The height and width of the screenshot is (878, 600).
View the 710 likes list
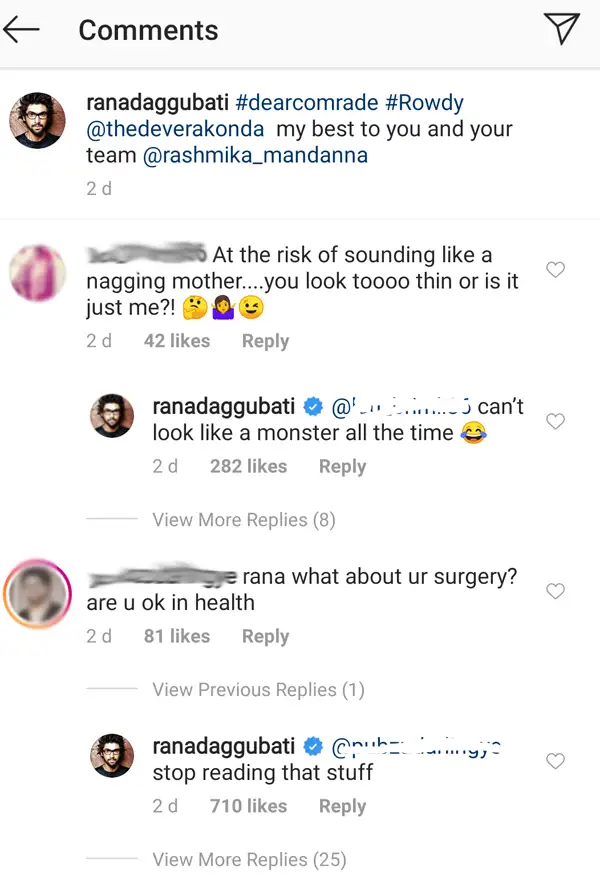tap(248, 807)
